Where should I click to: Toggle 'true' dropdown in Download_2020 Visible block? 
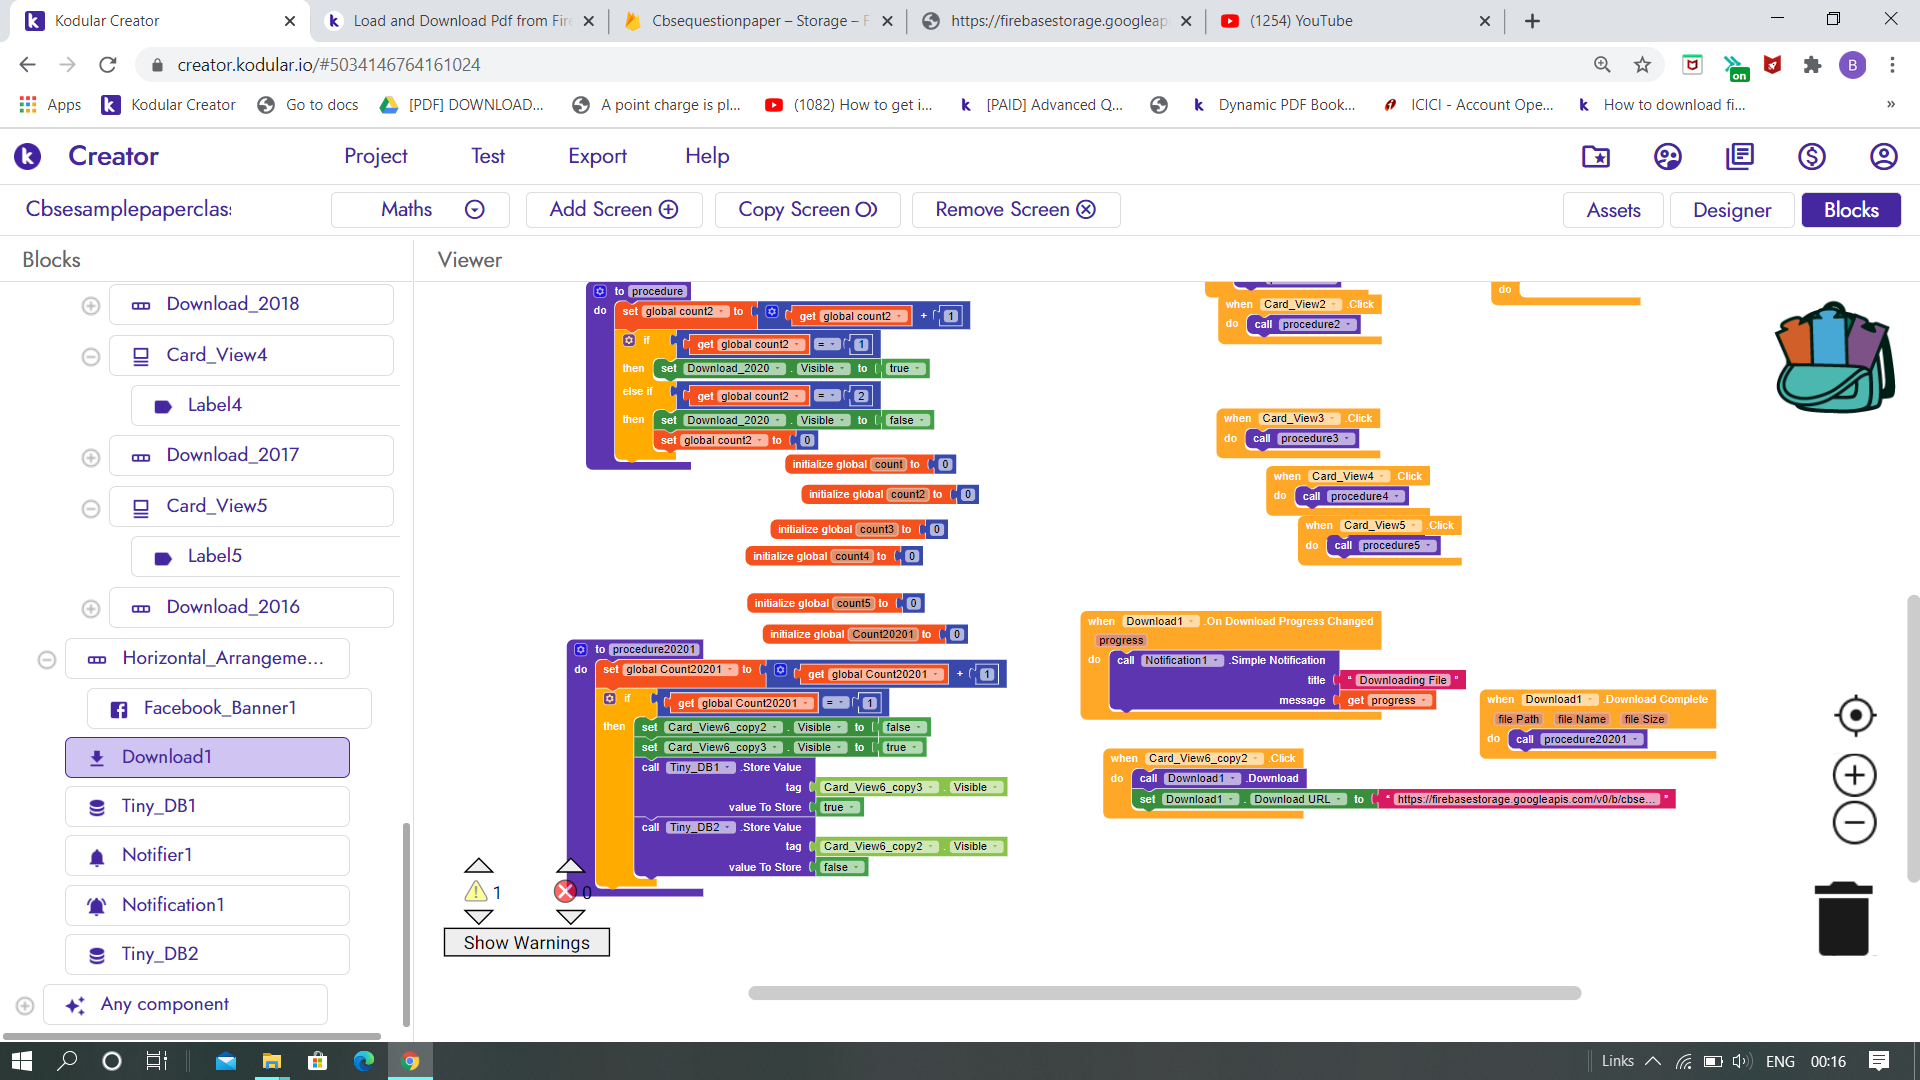point(905,368)
